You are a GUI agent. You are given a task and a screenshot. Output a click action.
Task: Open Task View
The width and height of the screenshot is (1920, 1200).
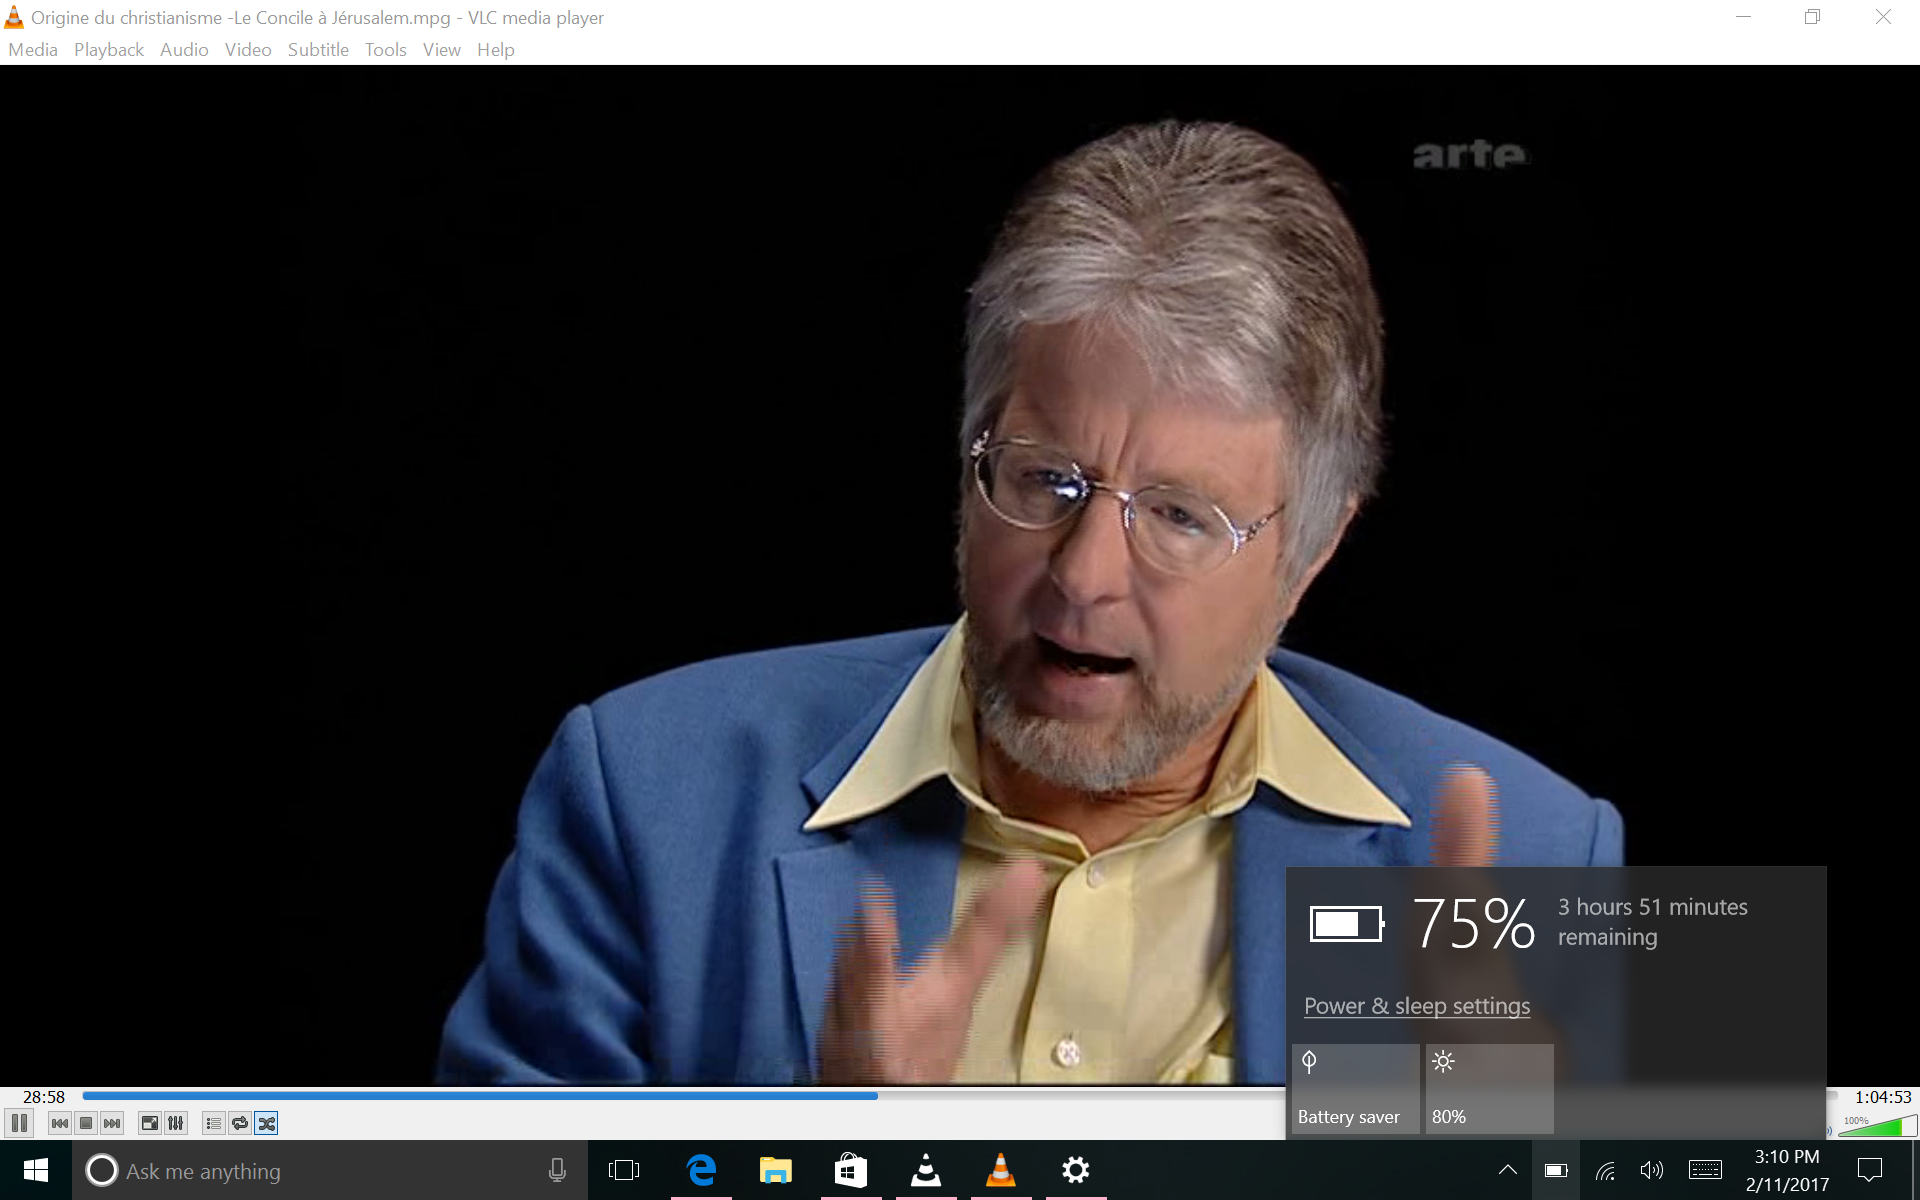(624, 1170)
